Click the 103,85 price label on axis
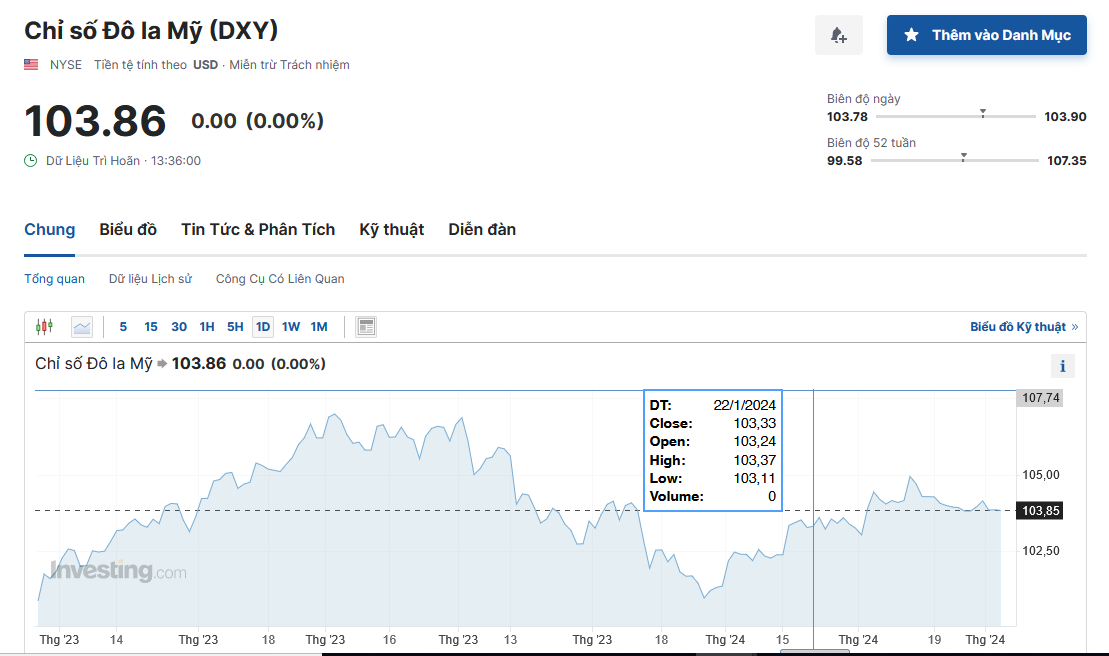This screenshot has width=1109, height=656. tap(1040, 511)
